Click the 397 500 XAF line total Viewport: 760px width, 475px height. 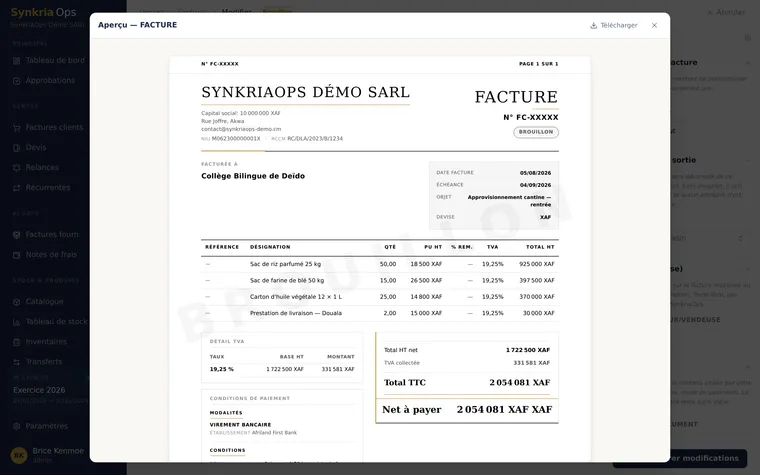[x=537, y=281]
